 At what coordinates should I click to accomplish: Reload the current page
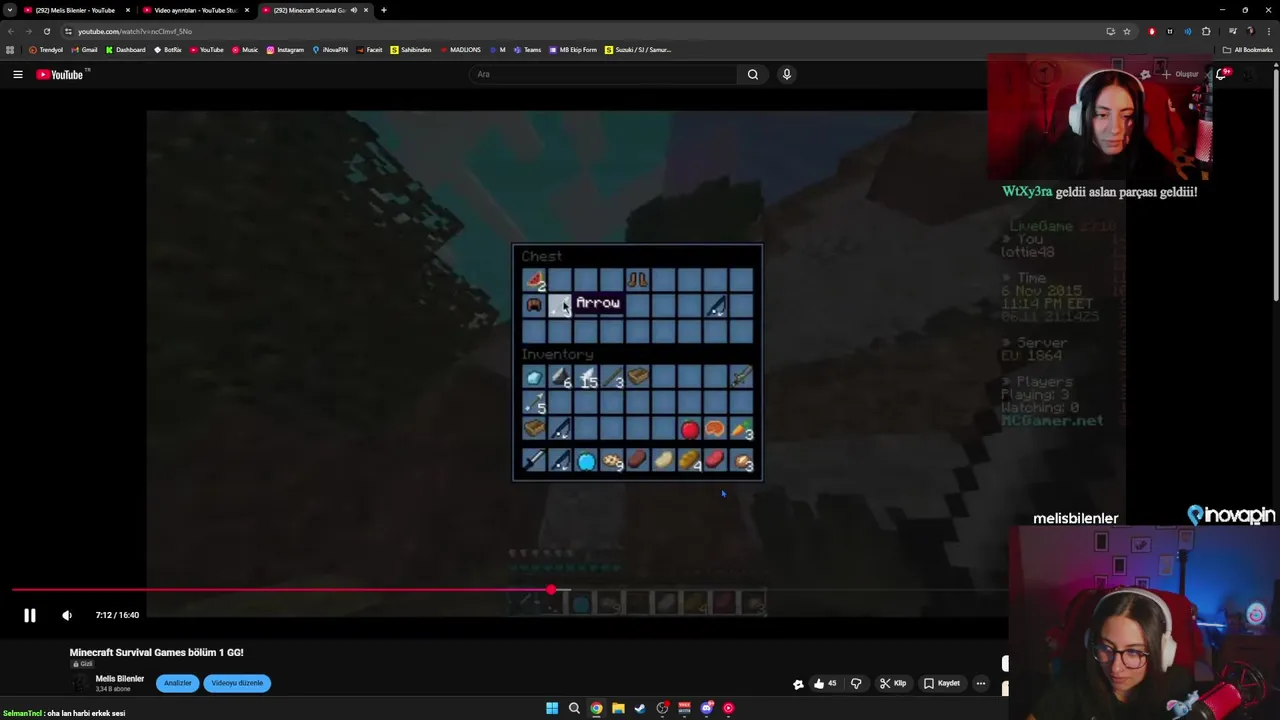46,31
